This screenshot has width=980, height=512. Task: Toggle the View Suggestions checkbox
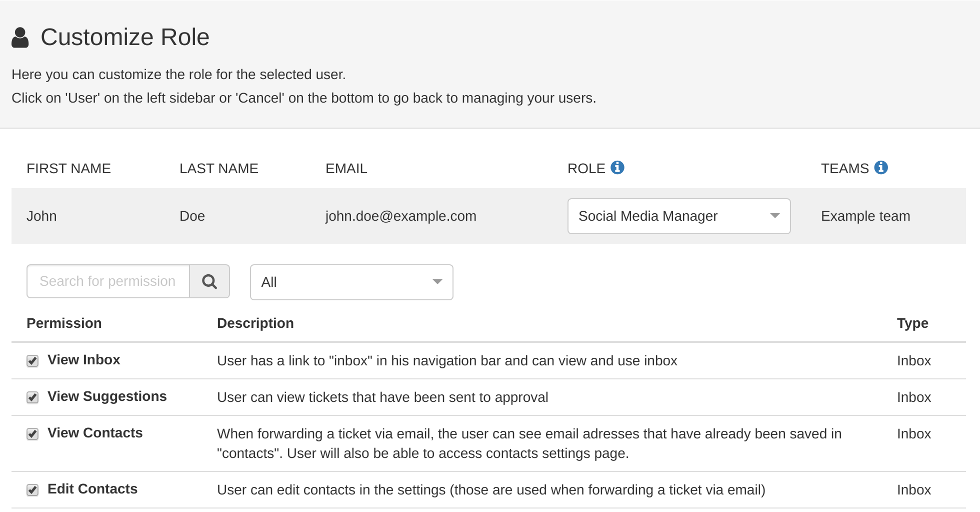point(33,397)
